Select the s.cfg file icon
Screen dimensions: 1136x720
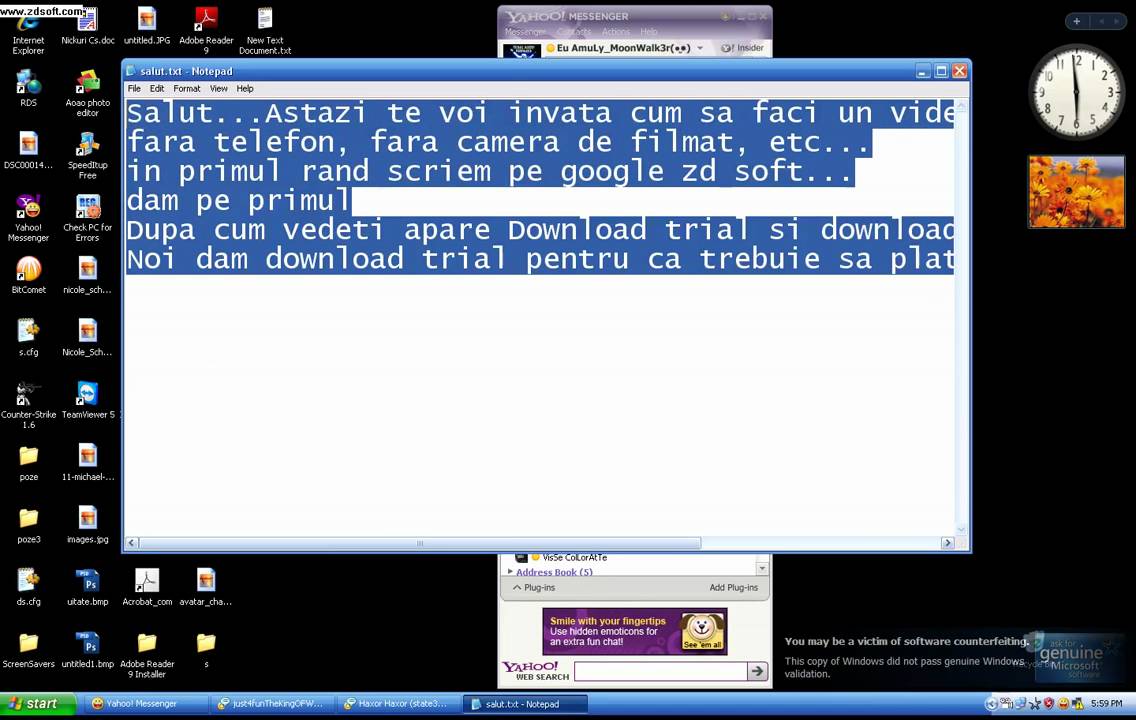click(x=28, y=338)
